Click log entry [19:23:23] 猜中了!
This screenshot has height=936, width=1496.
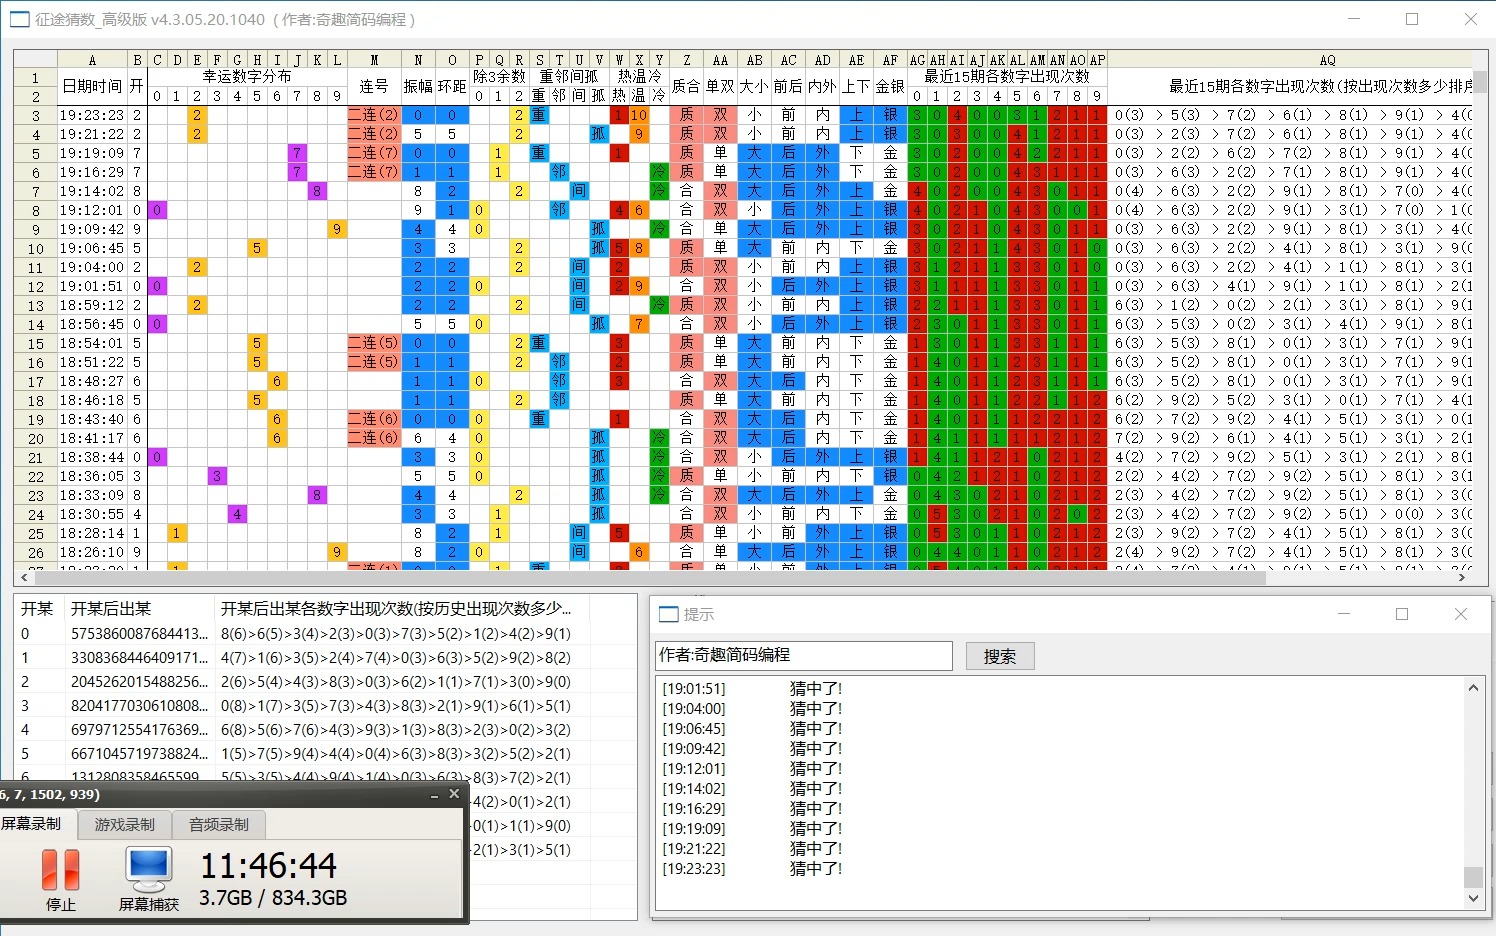pos(752,869)
